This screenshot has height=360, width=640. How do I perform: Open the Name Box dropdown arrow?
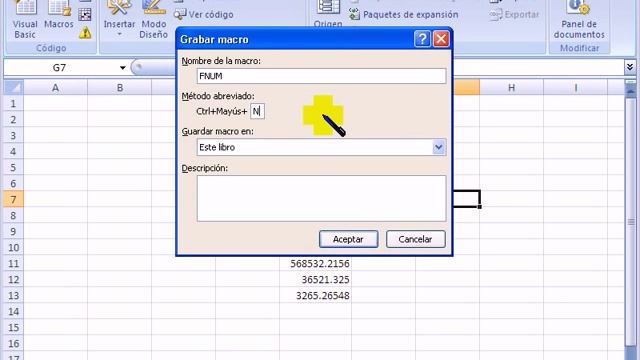tap(122, 68)
